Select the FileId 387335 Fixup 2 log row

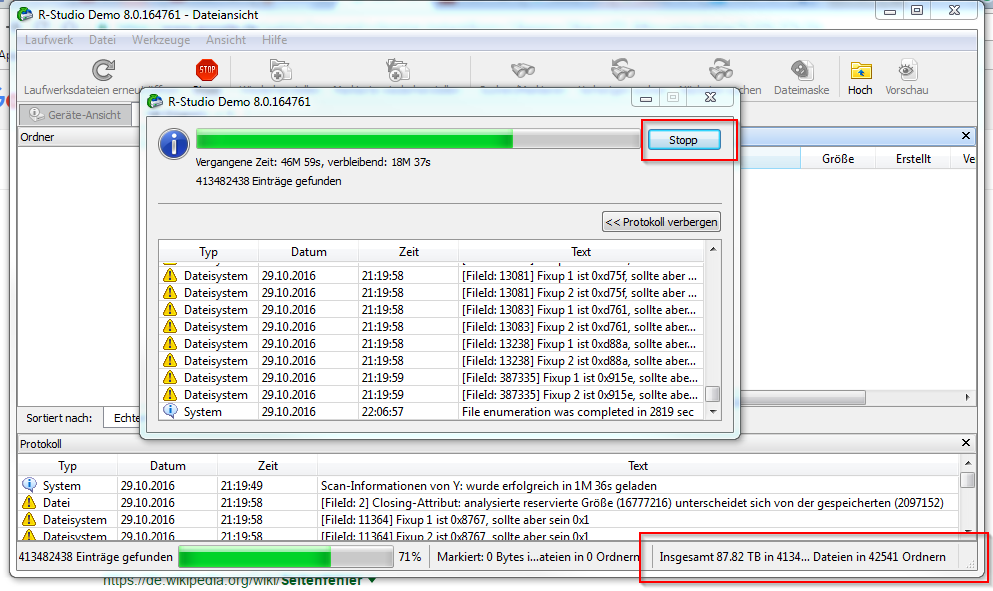point(431,395)
